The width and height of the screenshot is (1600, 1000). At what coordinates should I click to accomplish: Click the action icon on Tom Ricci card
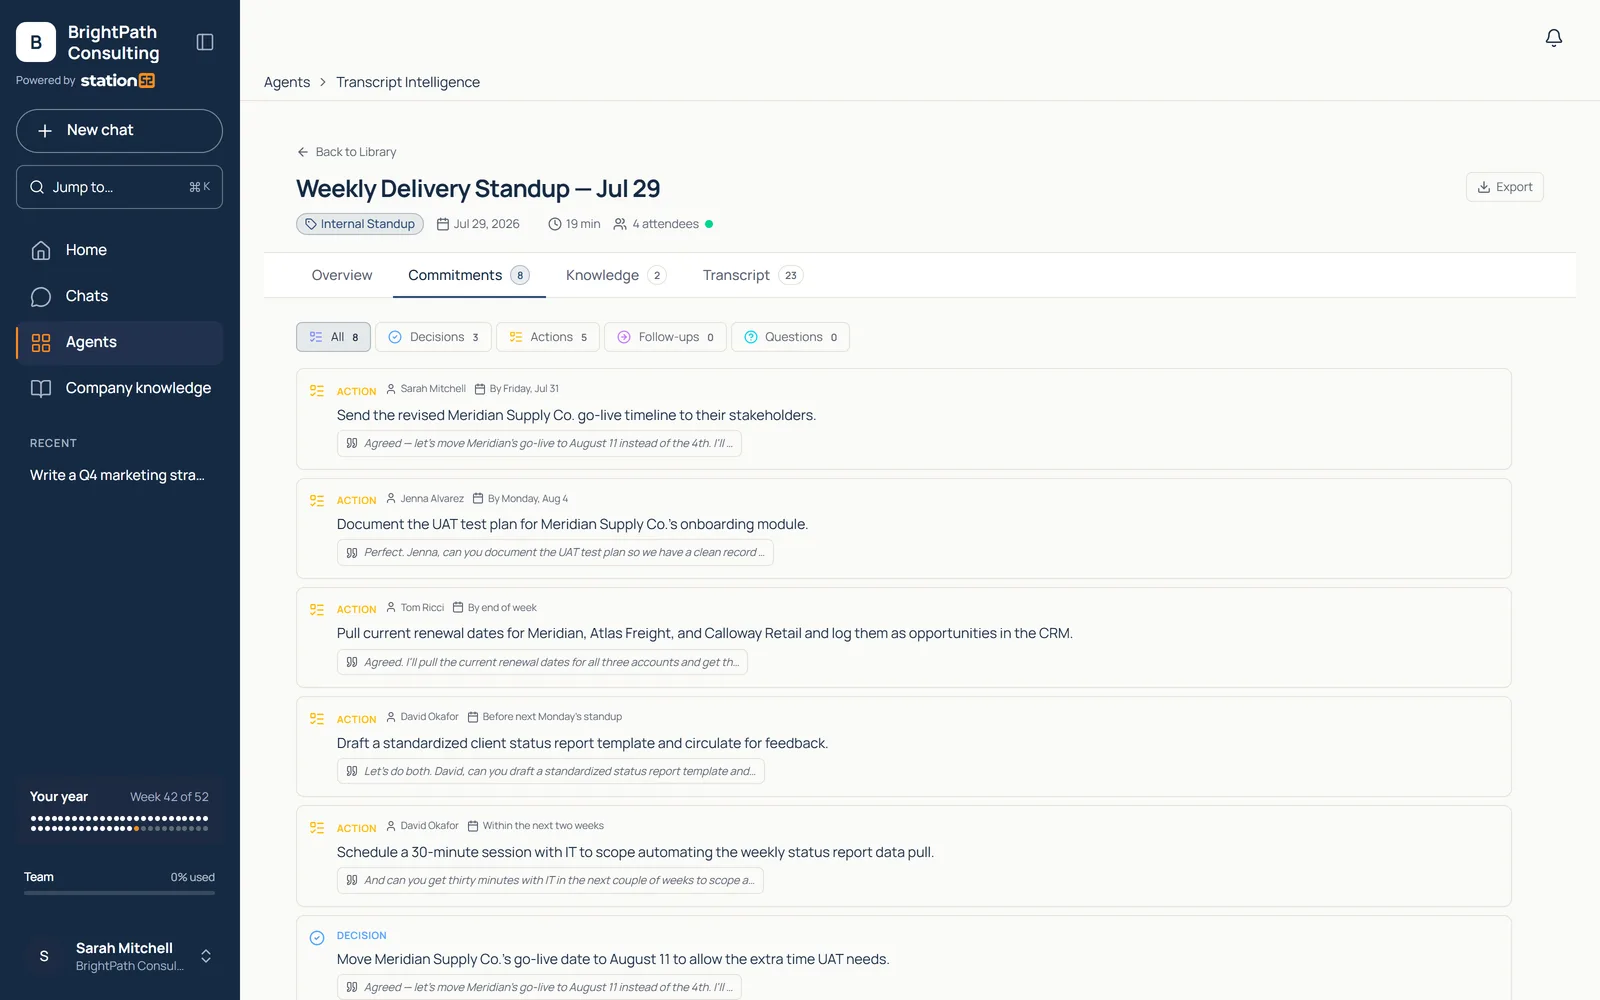pyautogui.click(x=317, y=609)
